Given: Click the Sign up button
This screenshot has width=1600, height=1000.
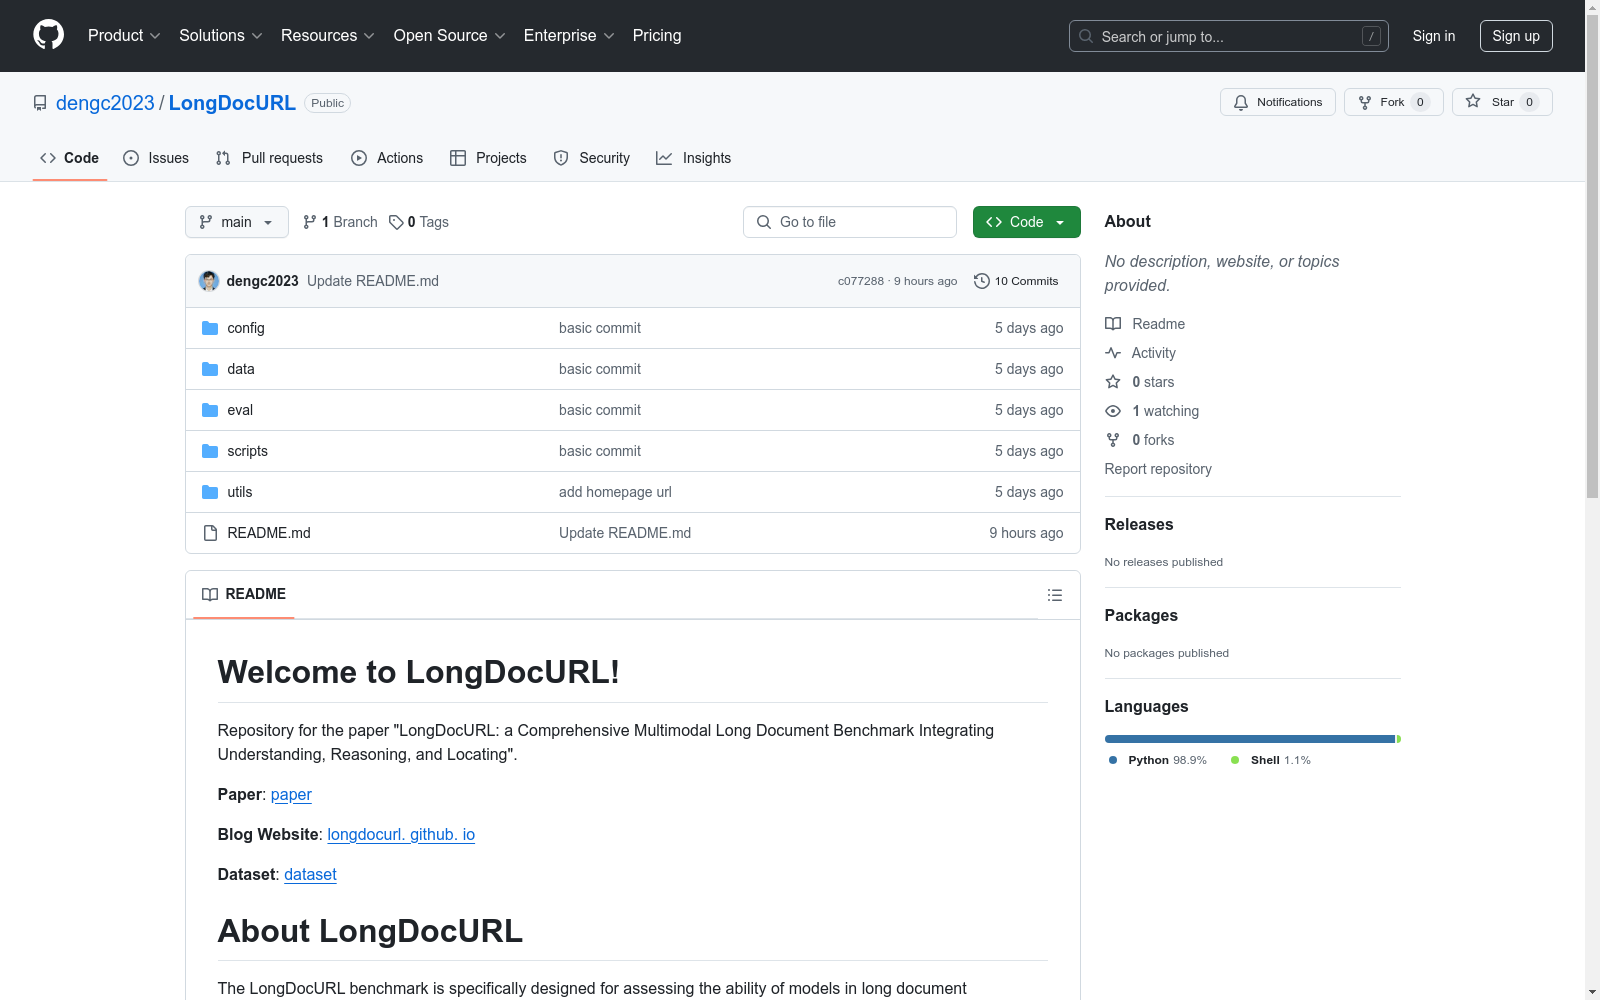Looking at the screenshot, I should coord(1516,36).
